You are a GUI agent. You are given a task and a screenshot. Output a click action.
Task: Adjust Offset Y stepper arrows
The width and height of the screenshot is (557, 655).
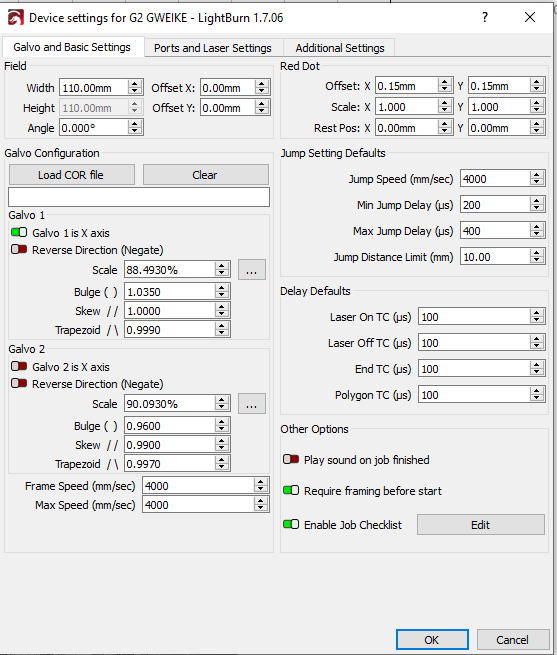click(262, 108)
